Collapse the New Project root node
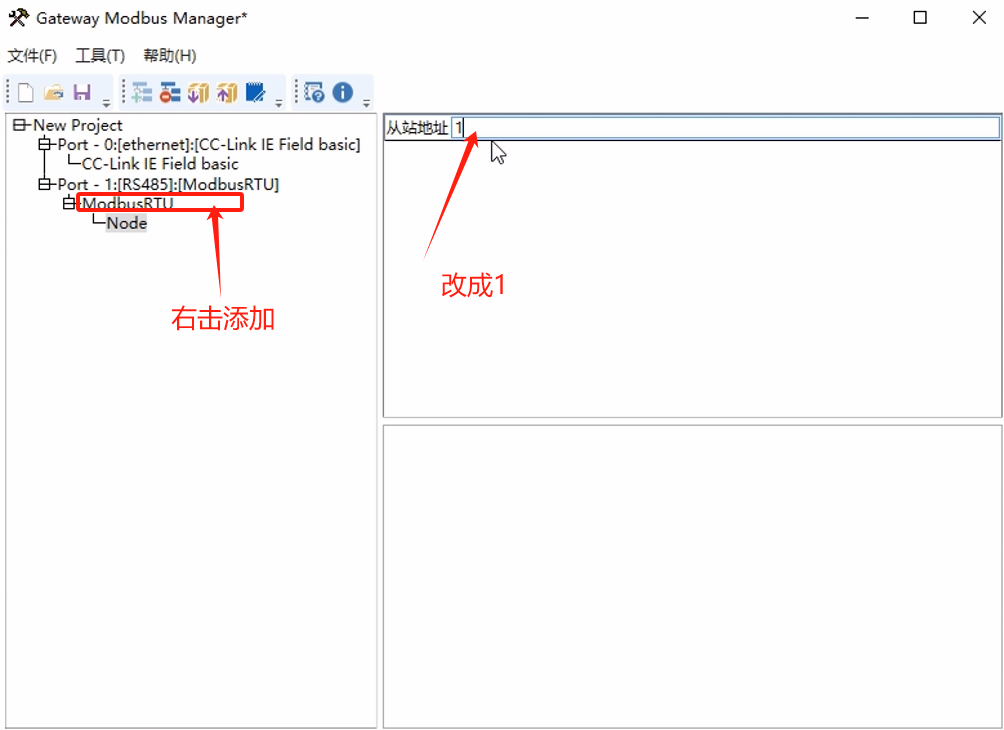The image size is (1004, 730). tap(20, 125)
